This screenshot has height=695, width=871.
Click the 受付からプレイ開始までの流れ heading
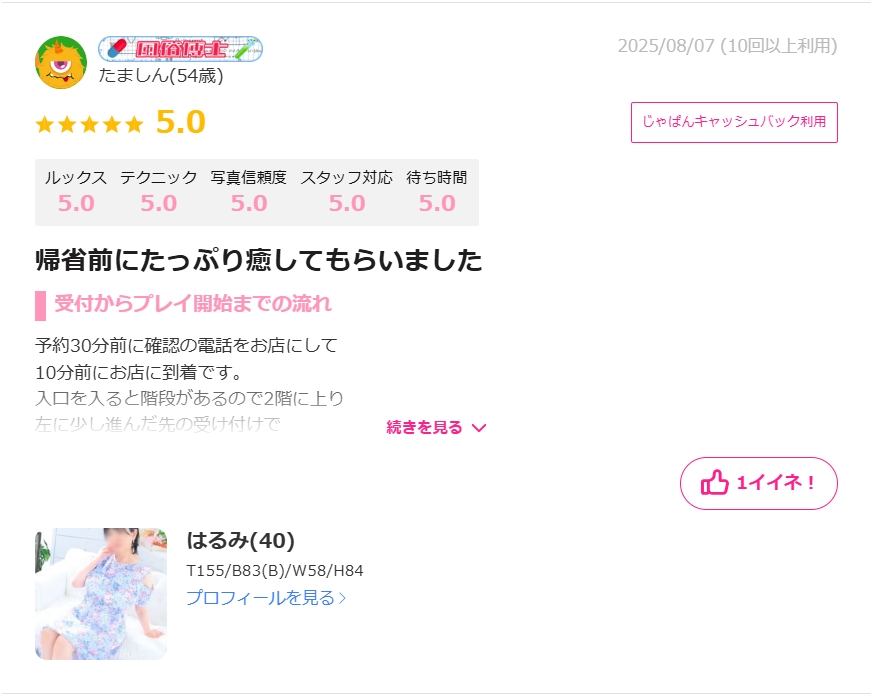pyautogui.click(x=193, y=304)
